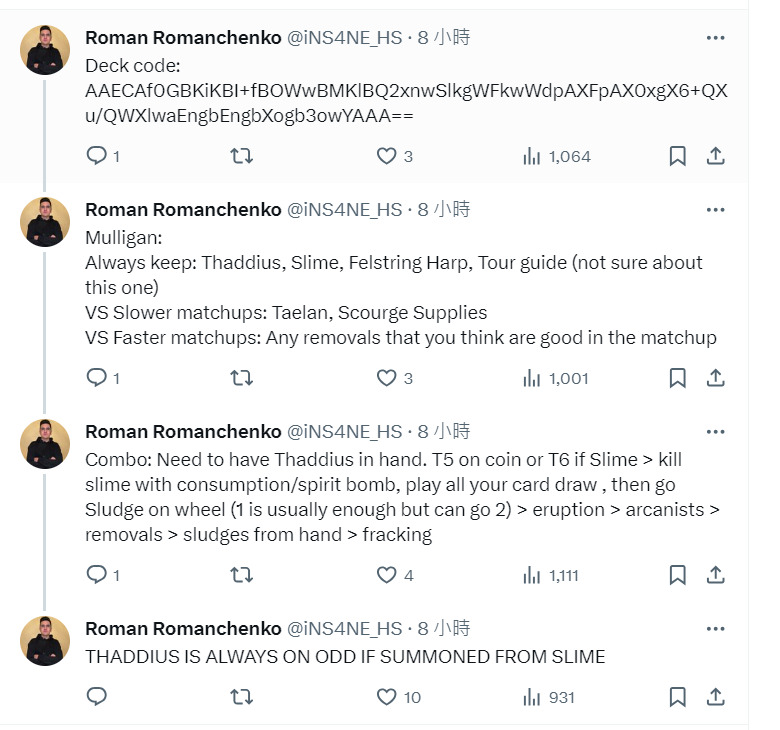Image resolution: width=780 pixels, height=730 pixels.
Task: Like the Deck code tweet
Action: pyautogui.click(x=386, y=156)
